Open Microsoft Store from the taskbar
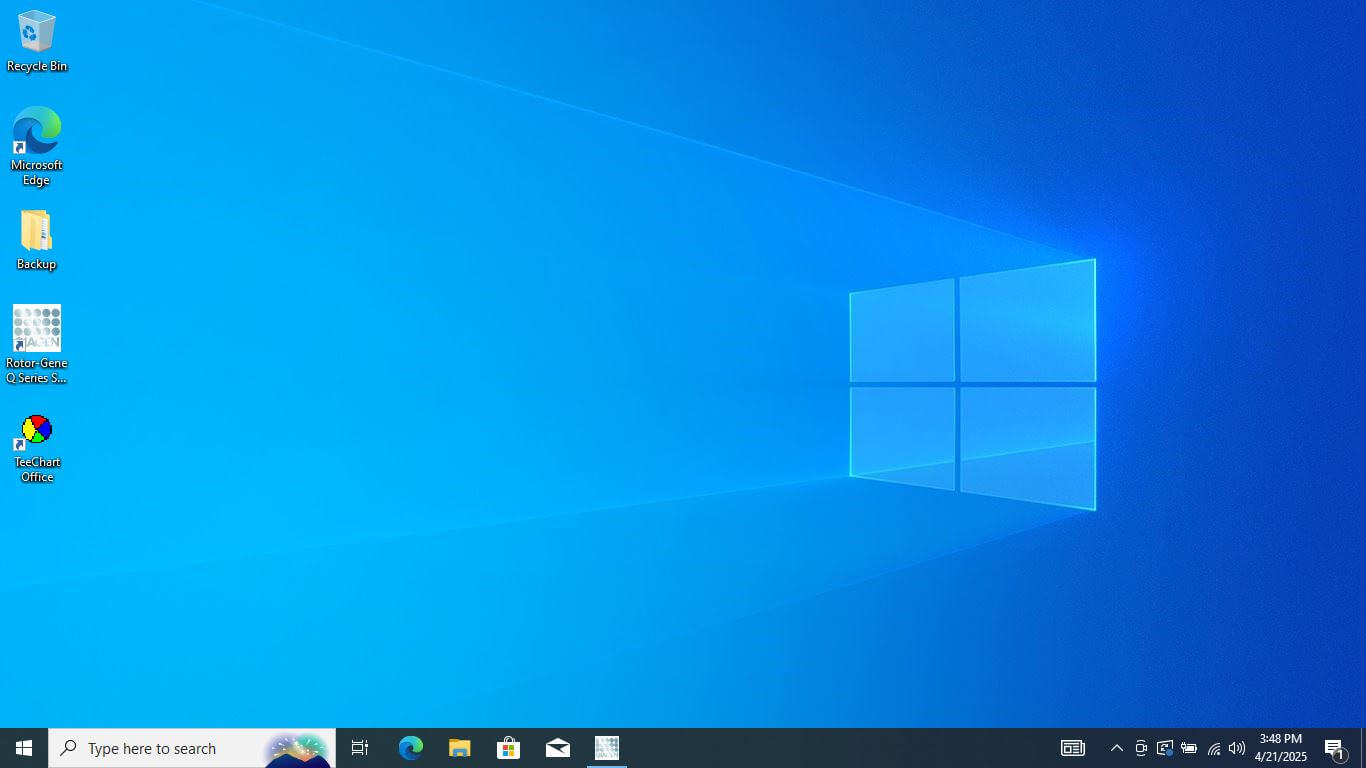This screenshot has height=768, width=1366. 509,748
